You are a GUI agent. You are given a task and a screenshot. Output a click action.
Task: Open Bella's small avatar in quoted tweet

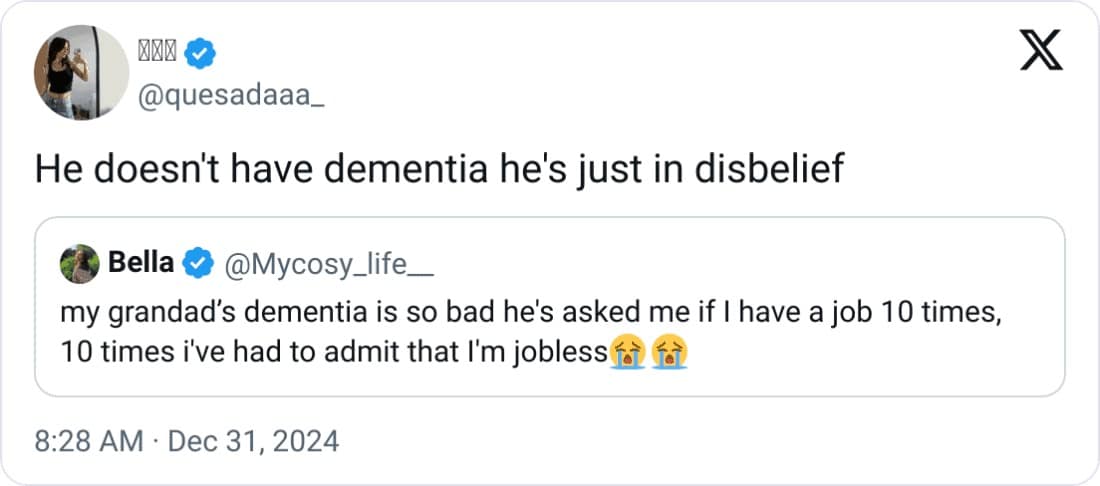point(80,264)
